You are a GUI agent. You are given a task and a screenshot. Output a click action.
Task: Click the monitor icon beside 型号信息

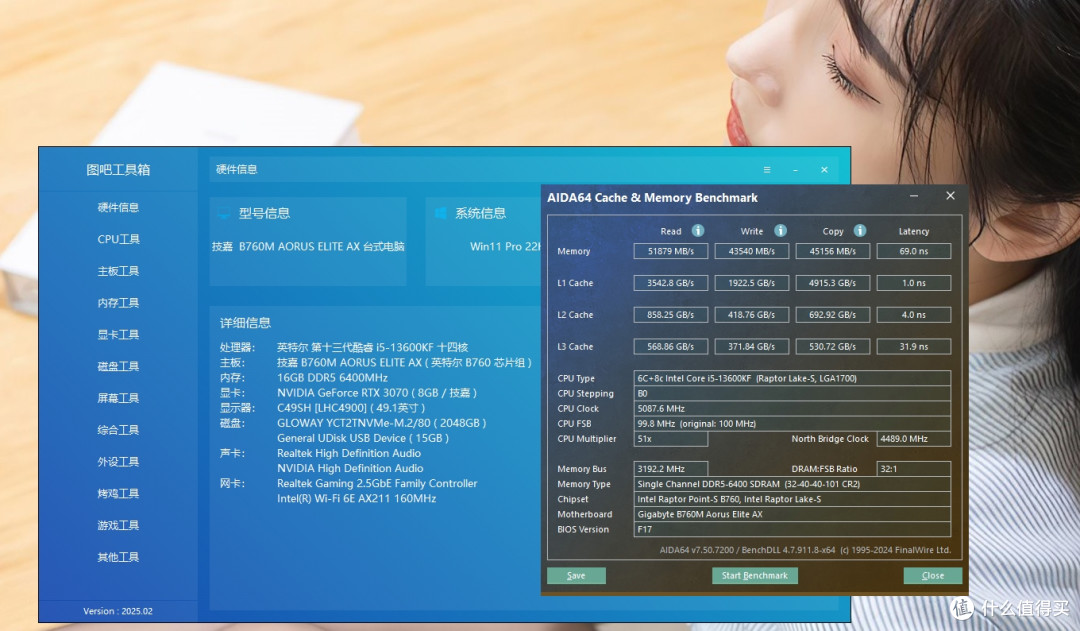[x=224, y=214]
